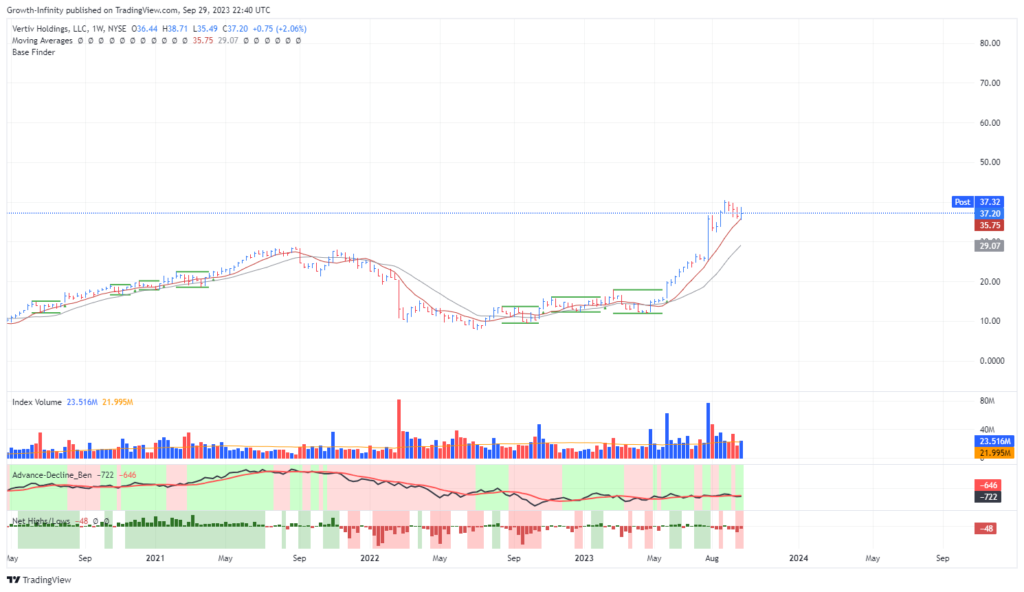This screenshot has height=592, width=1024.
Task: Click the blue 37.20 last price label
Action: click(991, 213)
